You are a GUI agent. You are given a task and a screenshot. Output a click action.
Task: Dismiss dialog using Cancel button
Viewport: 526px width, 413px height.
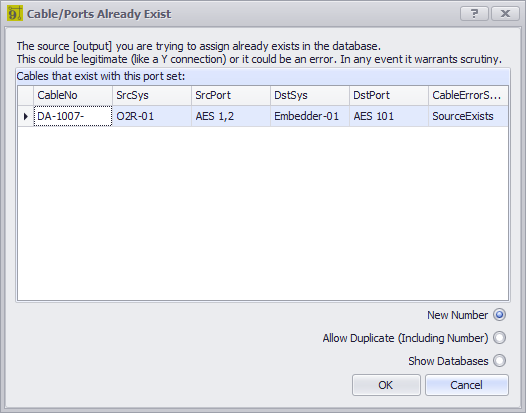pyautogui.click(x=467, y=385)
